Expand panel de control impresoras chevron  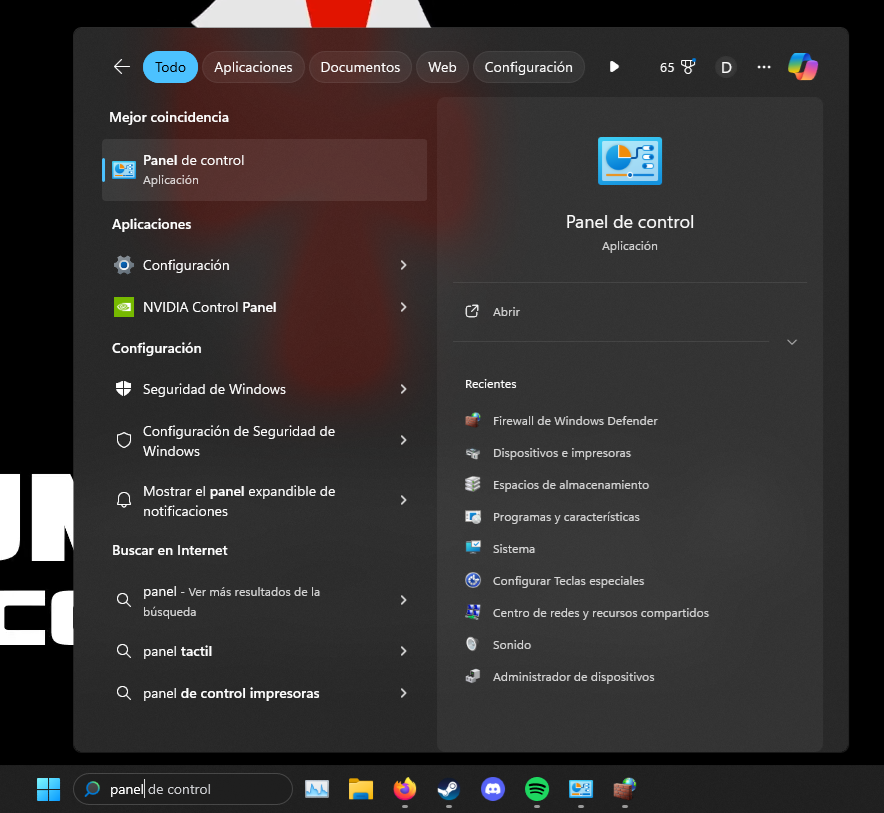pos(403,693)
